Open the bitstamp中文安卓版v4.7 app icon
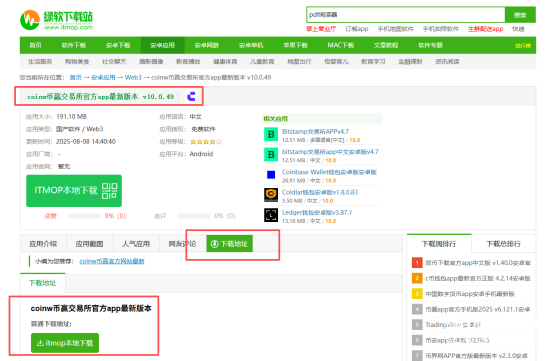The image size is (553, 361). 271,154
